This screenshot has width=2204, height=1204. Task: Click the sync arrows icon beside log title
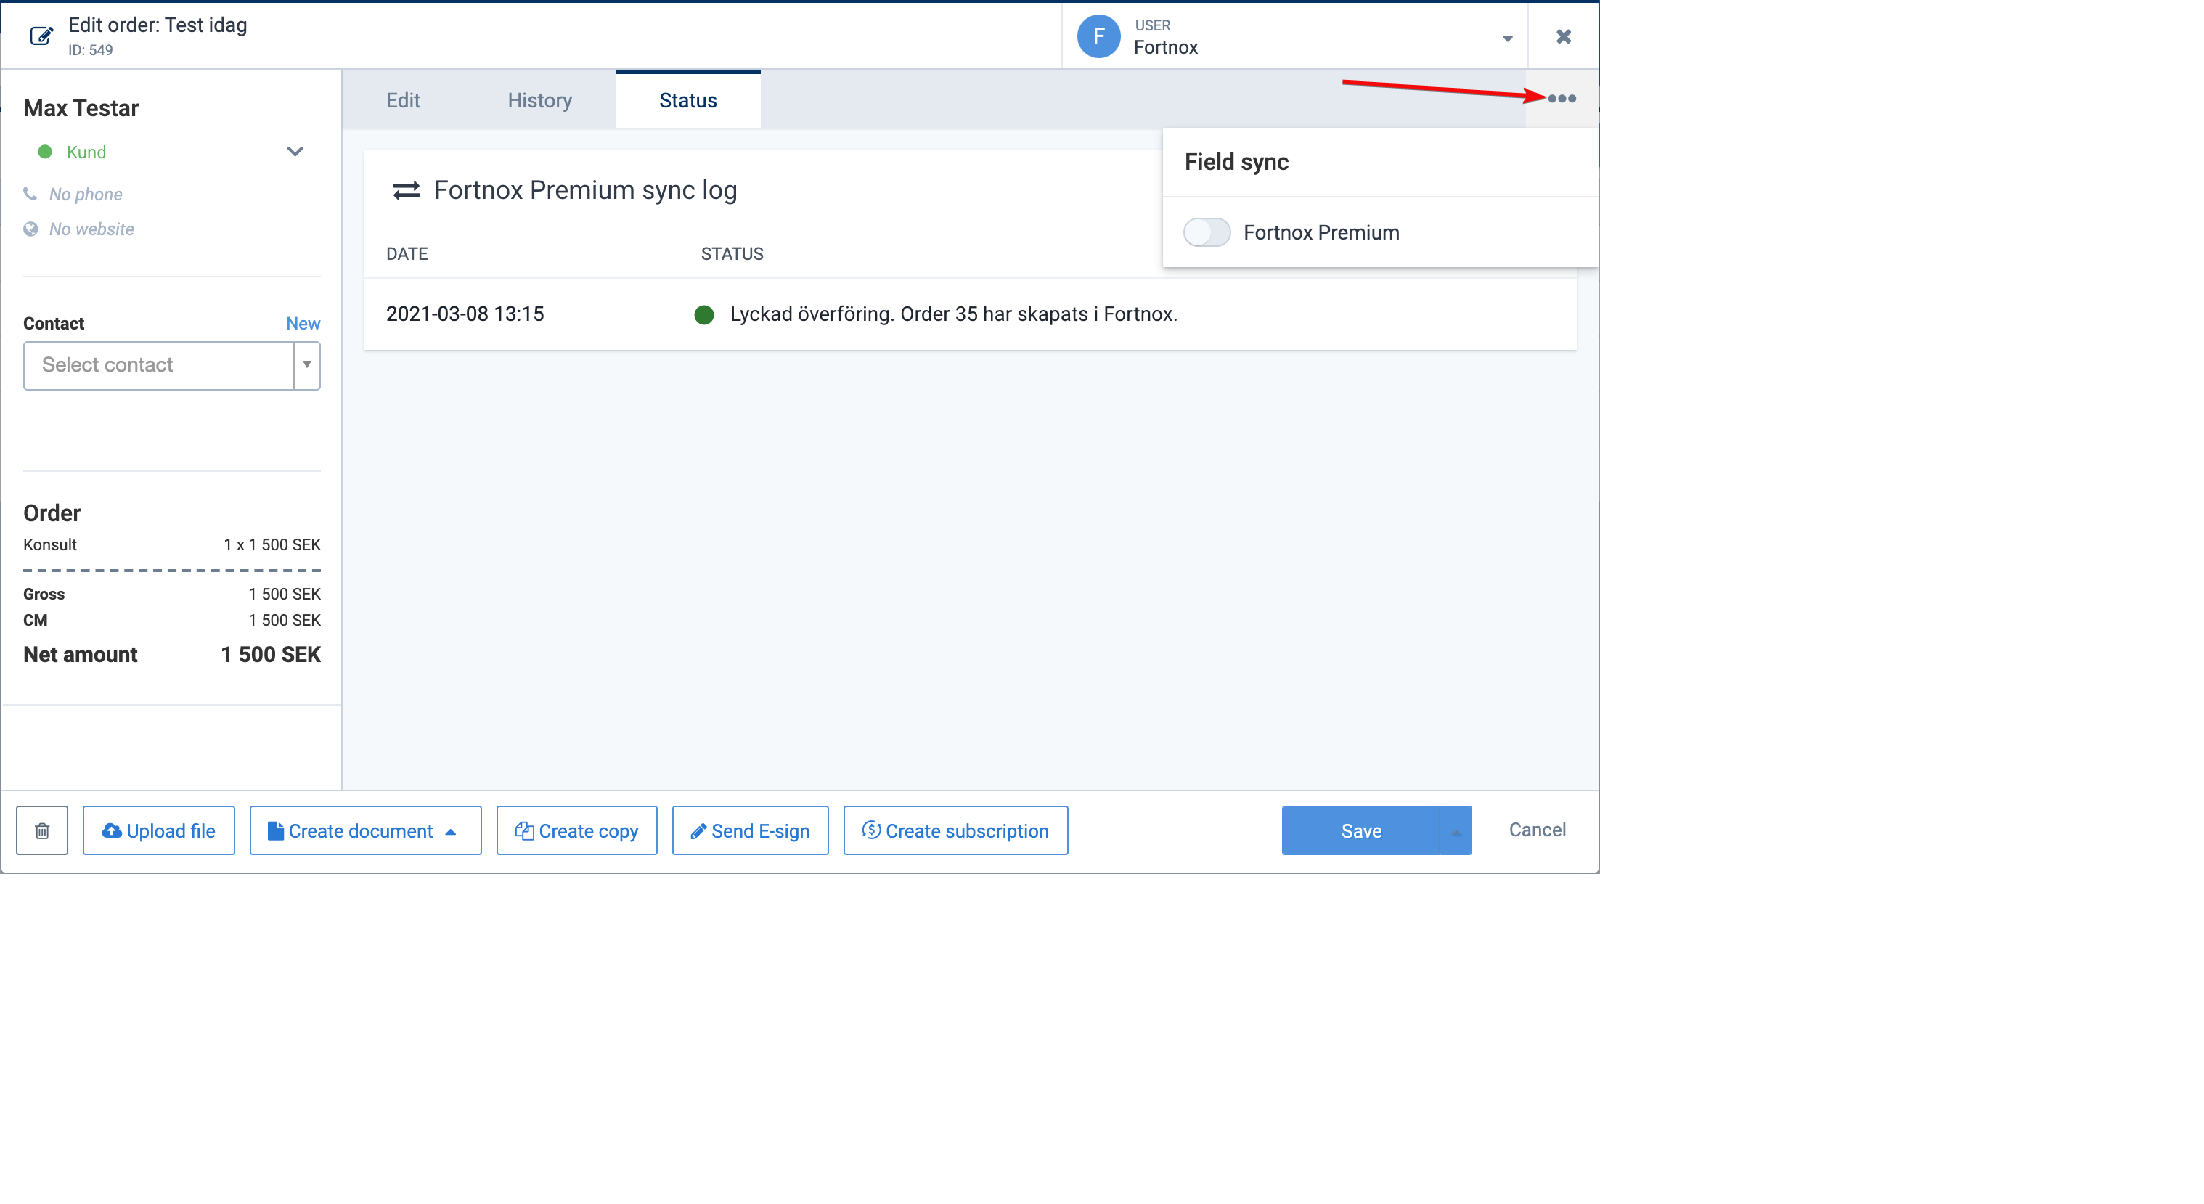click(406, 190)
